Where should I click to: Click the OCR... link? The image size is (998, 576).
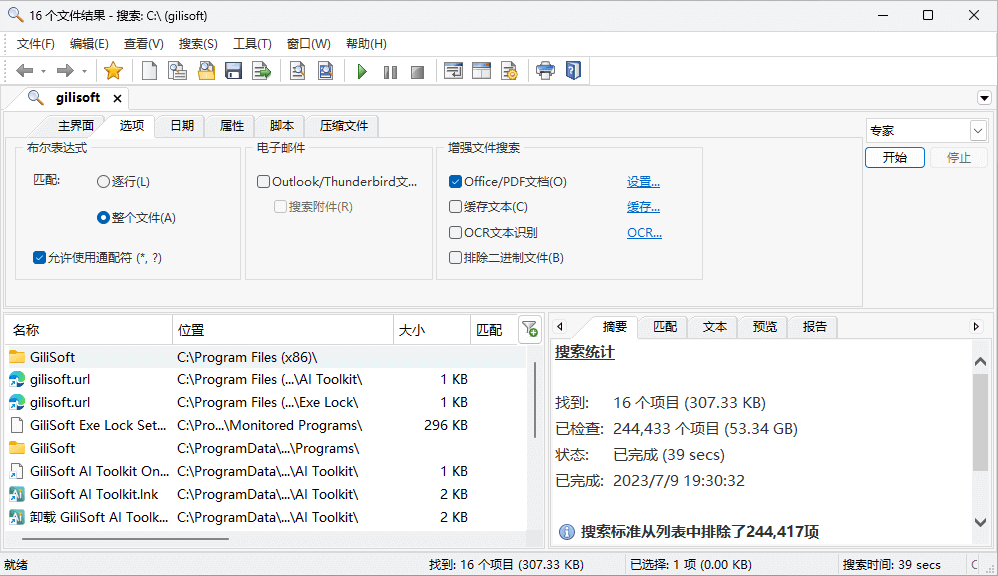click(x=644, y=232)
